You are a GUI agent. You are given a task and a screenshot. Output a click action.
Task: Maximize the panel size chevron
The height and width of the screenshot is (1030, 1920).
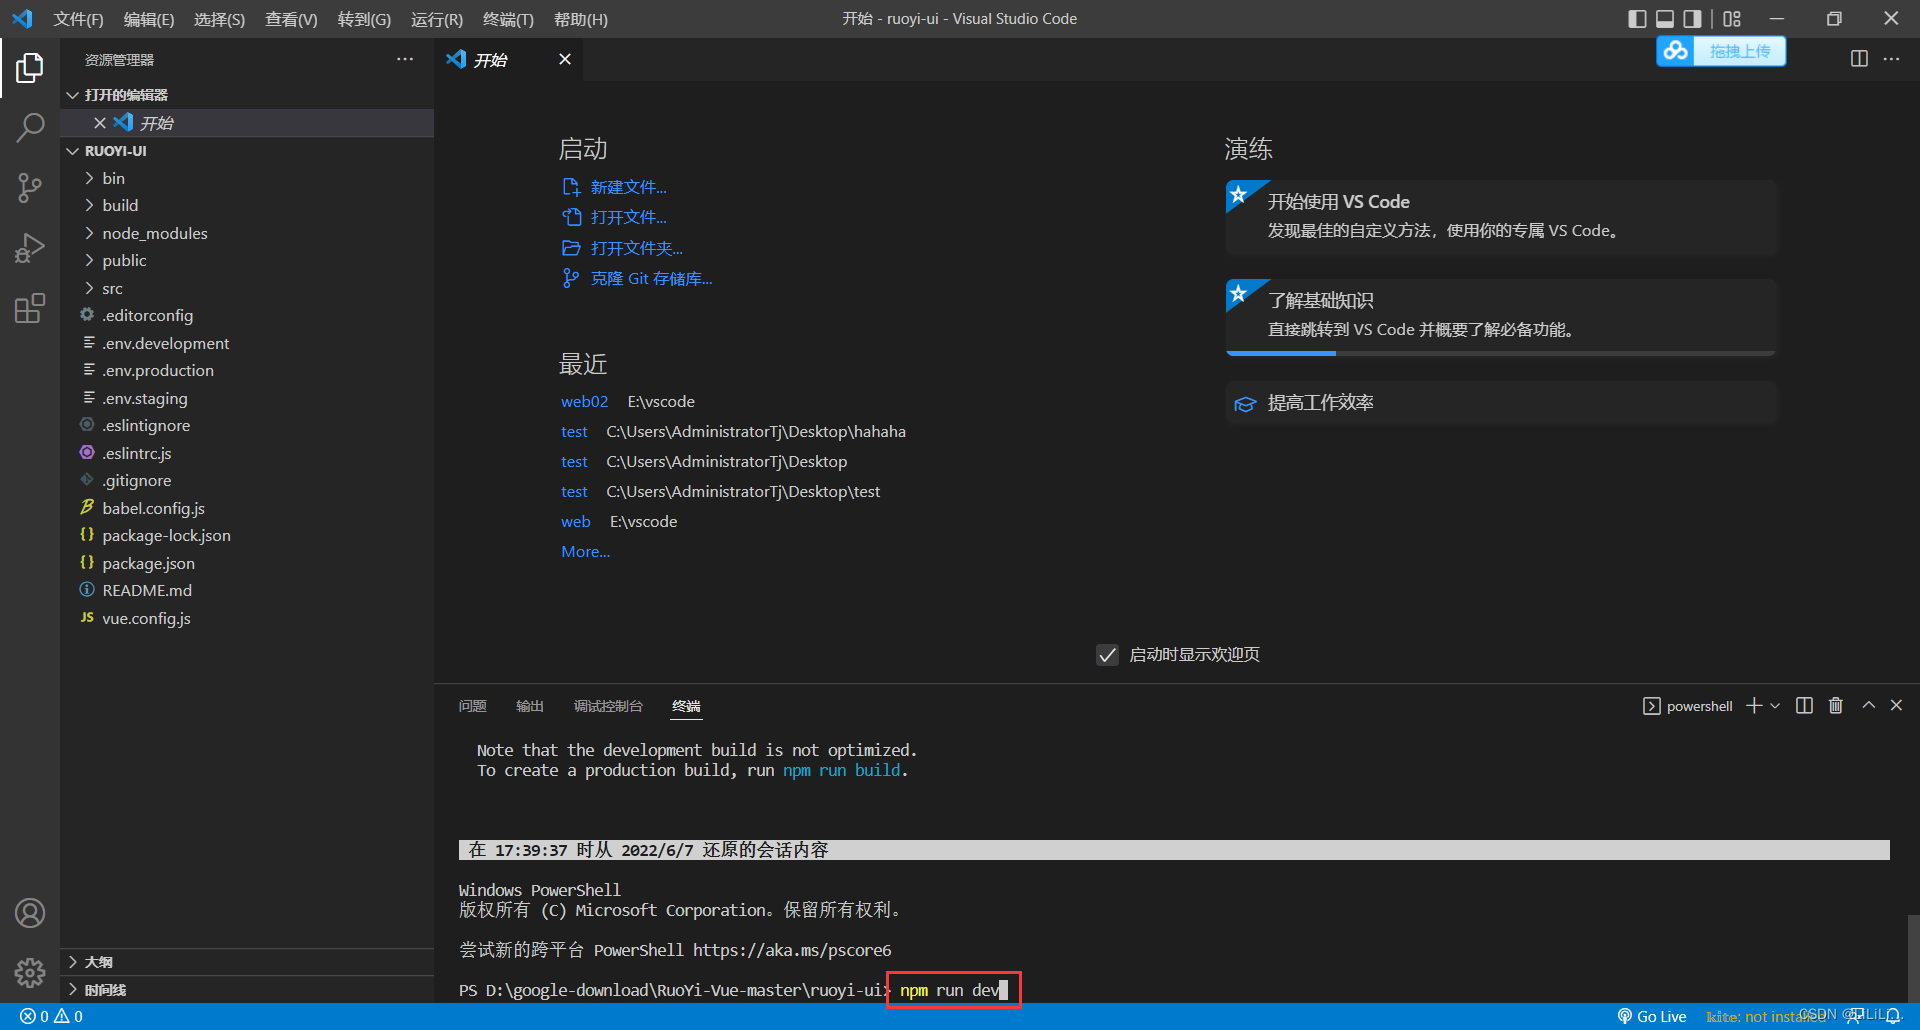(x=1868, y=705)
